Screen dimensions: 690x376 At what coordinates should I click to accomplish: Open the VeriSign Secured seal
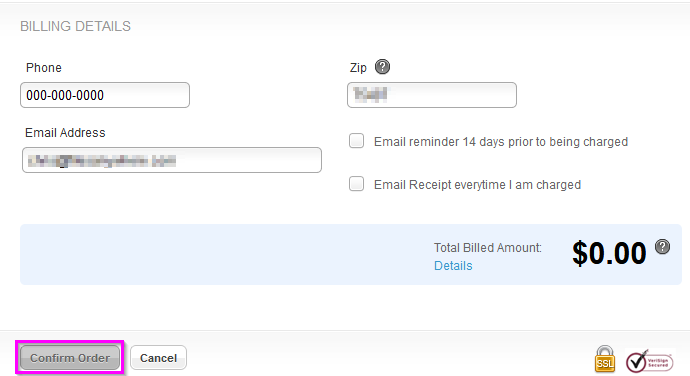(x=650, y=361)
